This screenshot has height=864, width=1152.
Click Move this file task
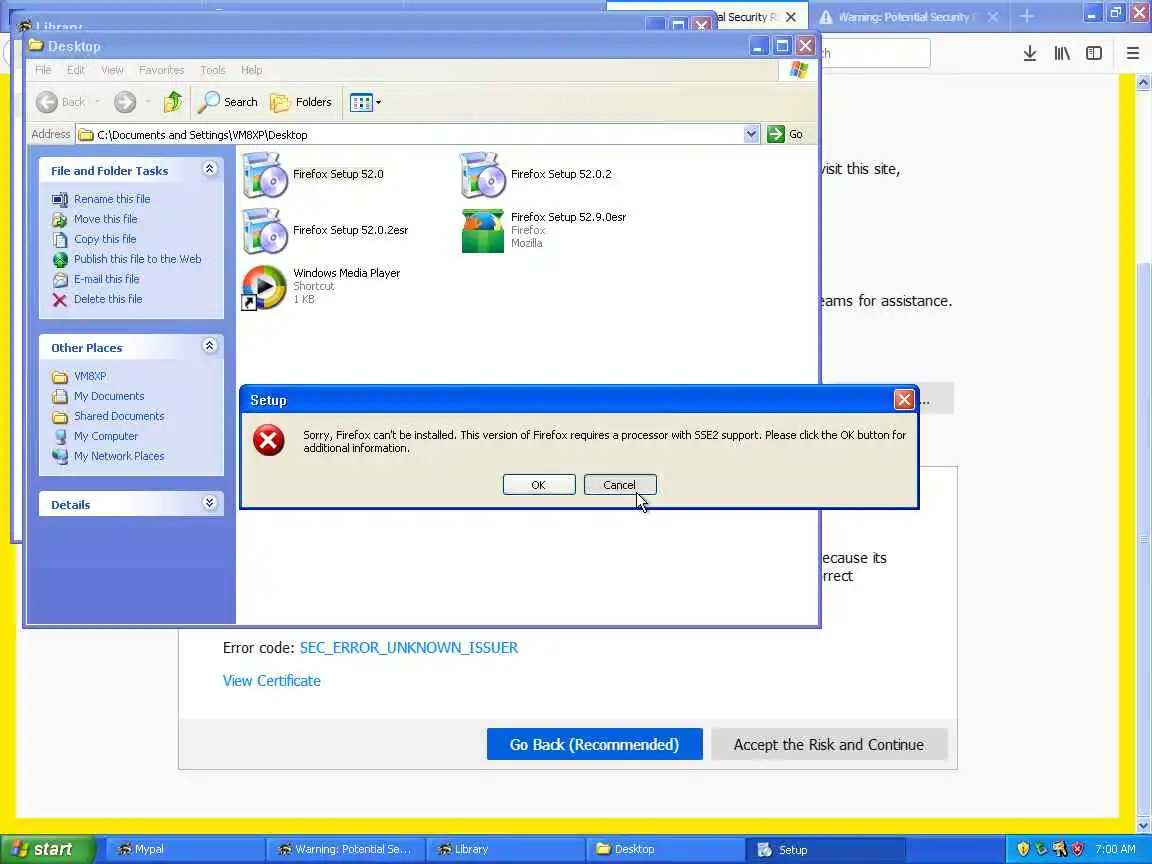click(x=106, y=219)
